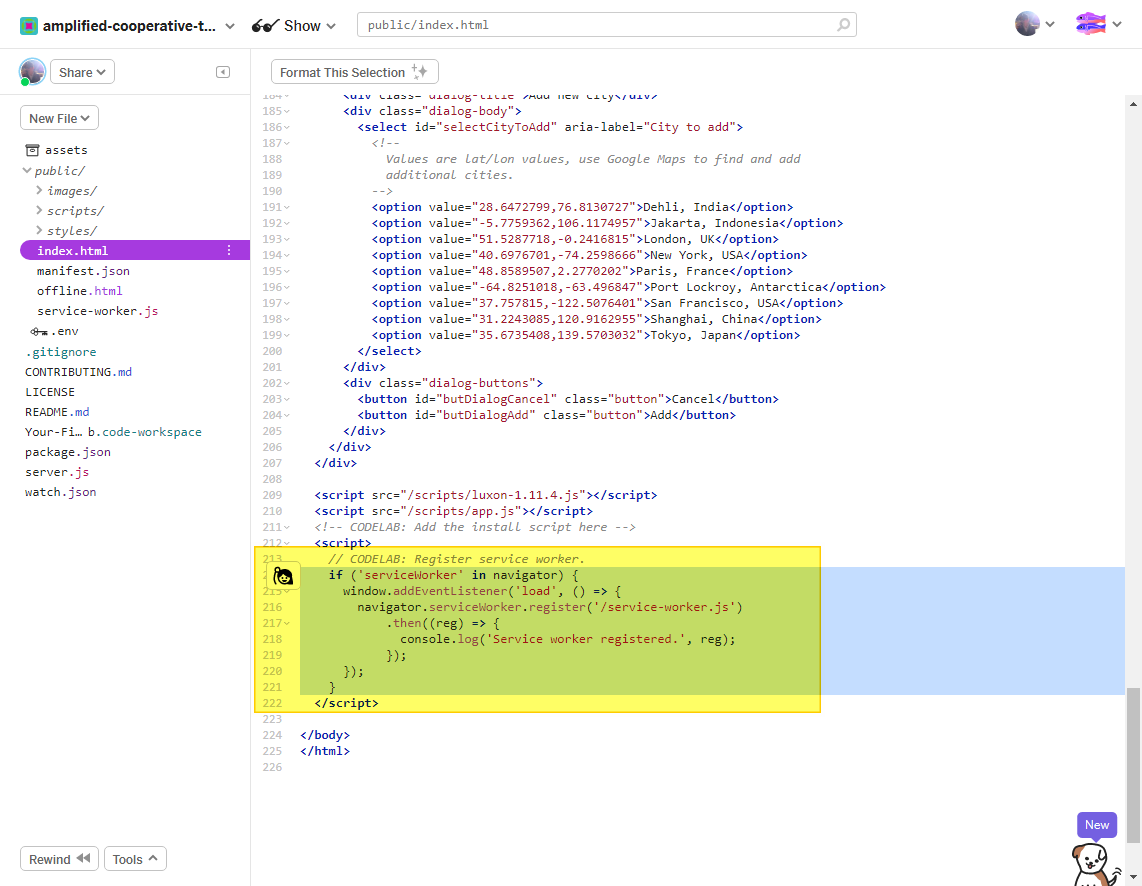Image resolution: width=1142 pixels, height=886 pixels.
Task: Click the file search input field
Action: pos(606,25)
